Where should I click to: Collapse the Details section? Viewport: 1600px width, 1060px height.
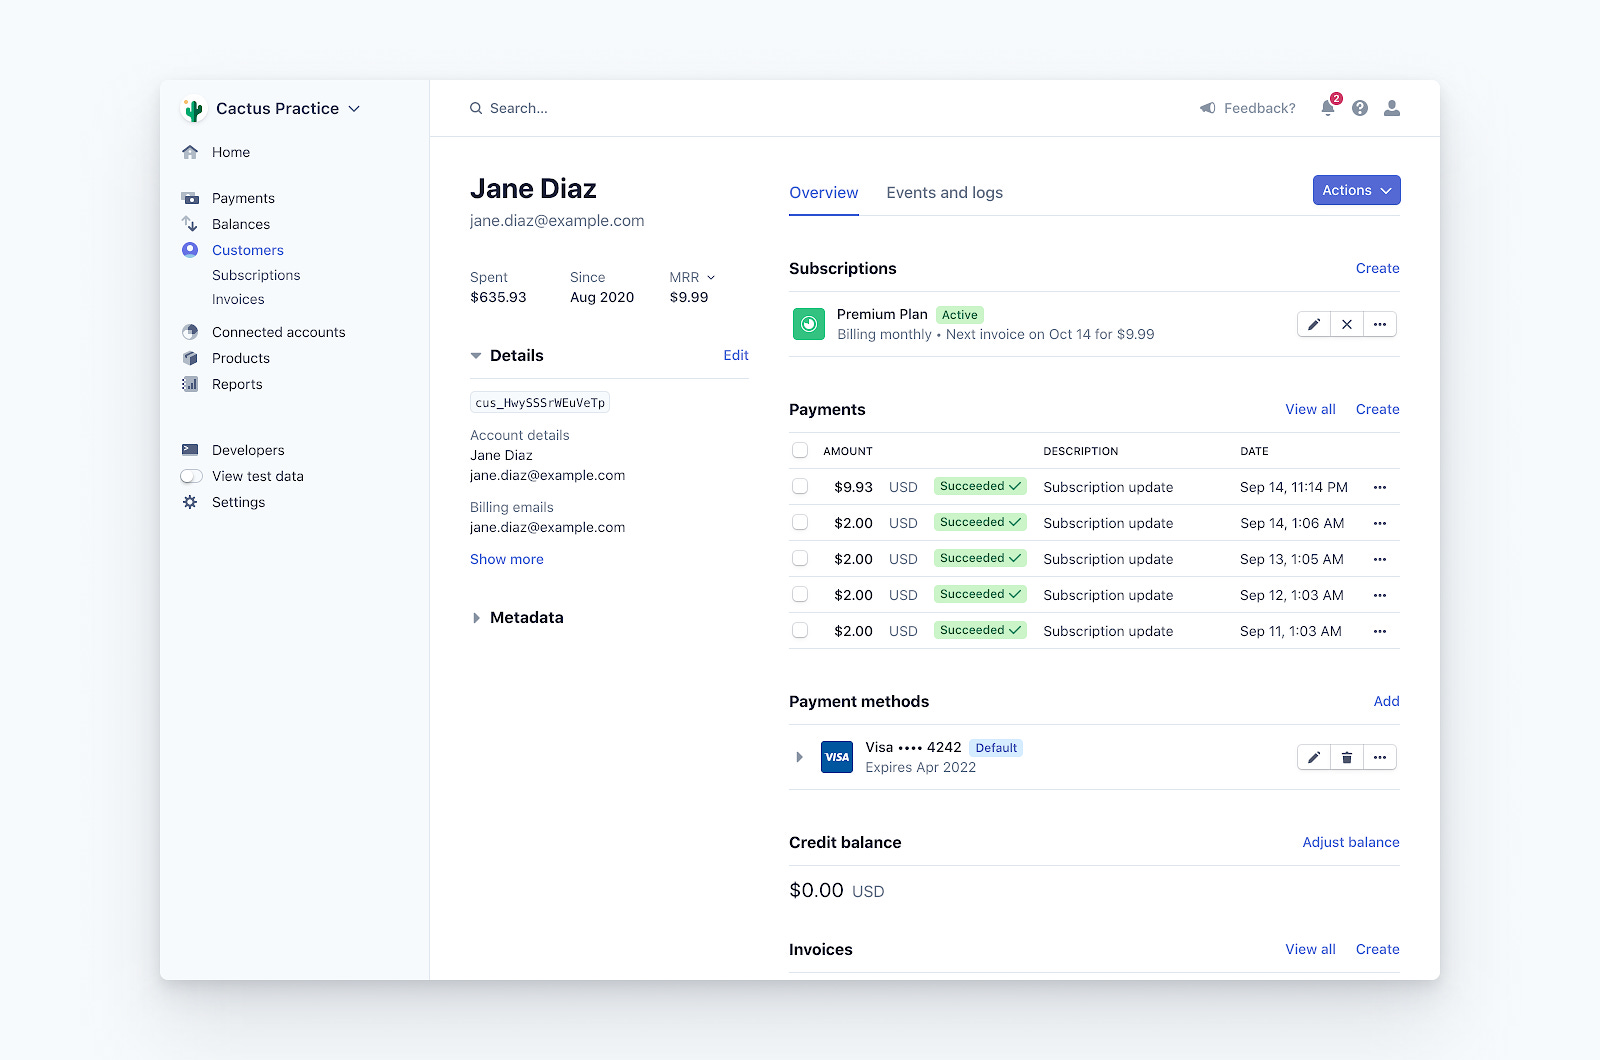(x=476, y=355)
